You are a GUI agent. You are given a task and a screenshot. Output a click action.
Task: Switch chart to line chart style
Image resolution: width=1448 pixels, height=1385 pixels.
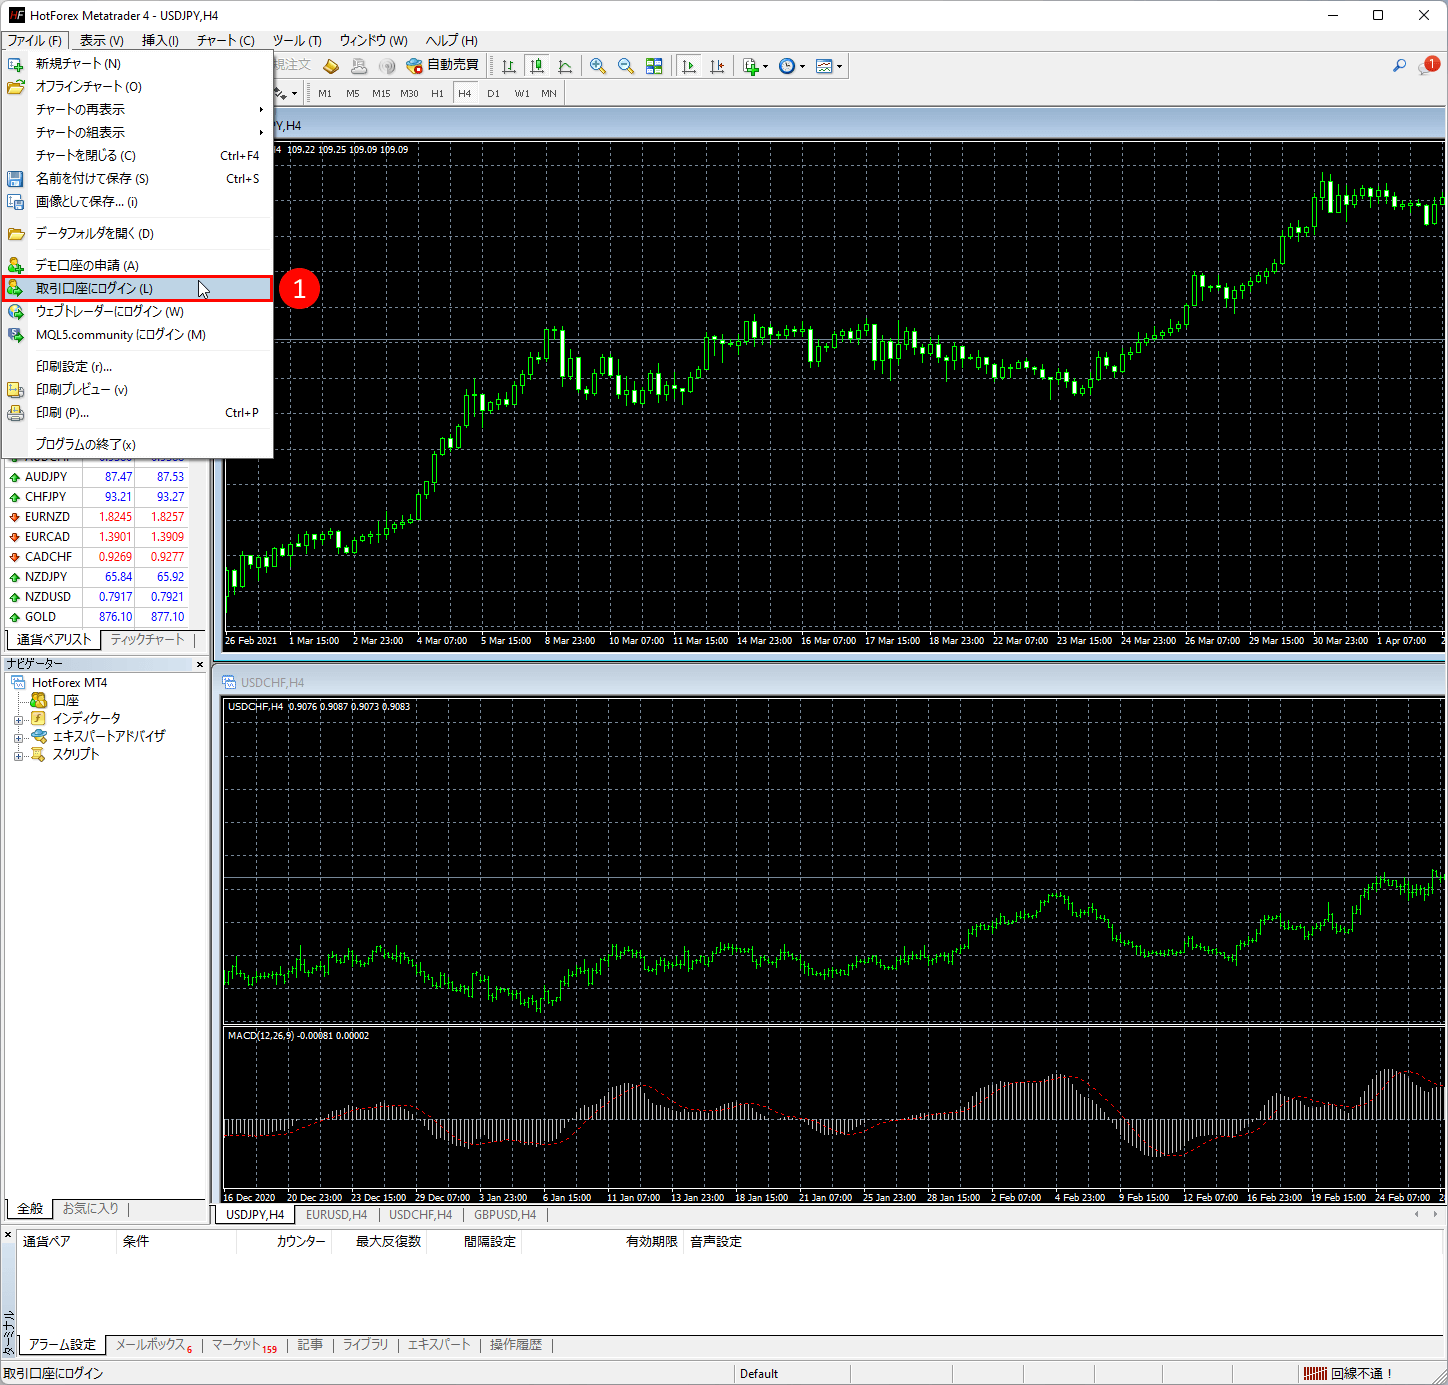[565, 66]
